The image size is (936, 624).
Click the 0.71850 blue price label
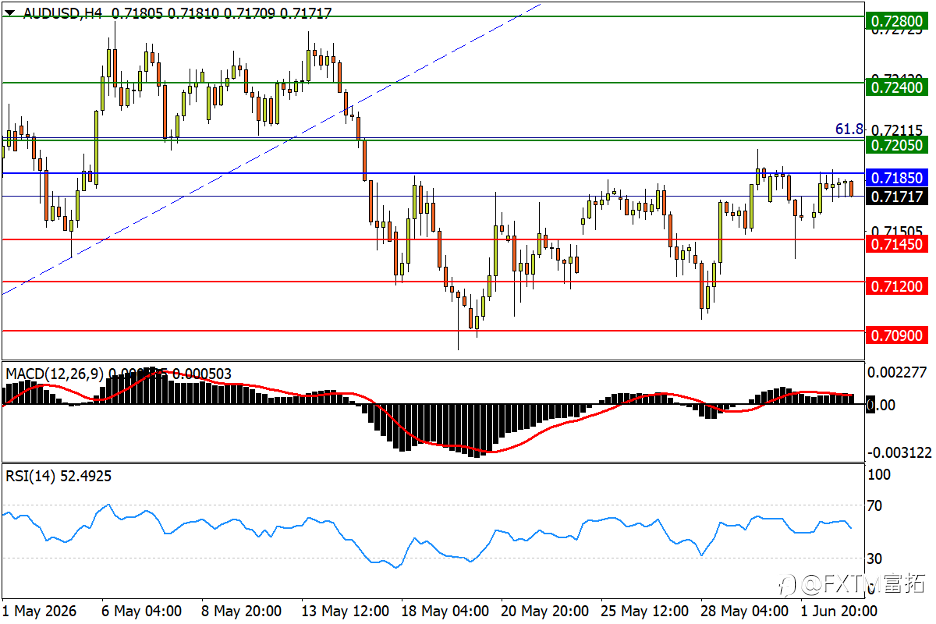click(x=896, y=178)
